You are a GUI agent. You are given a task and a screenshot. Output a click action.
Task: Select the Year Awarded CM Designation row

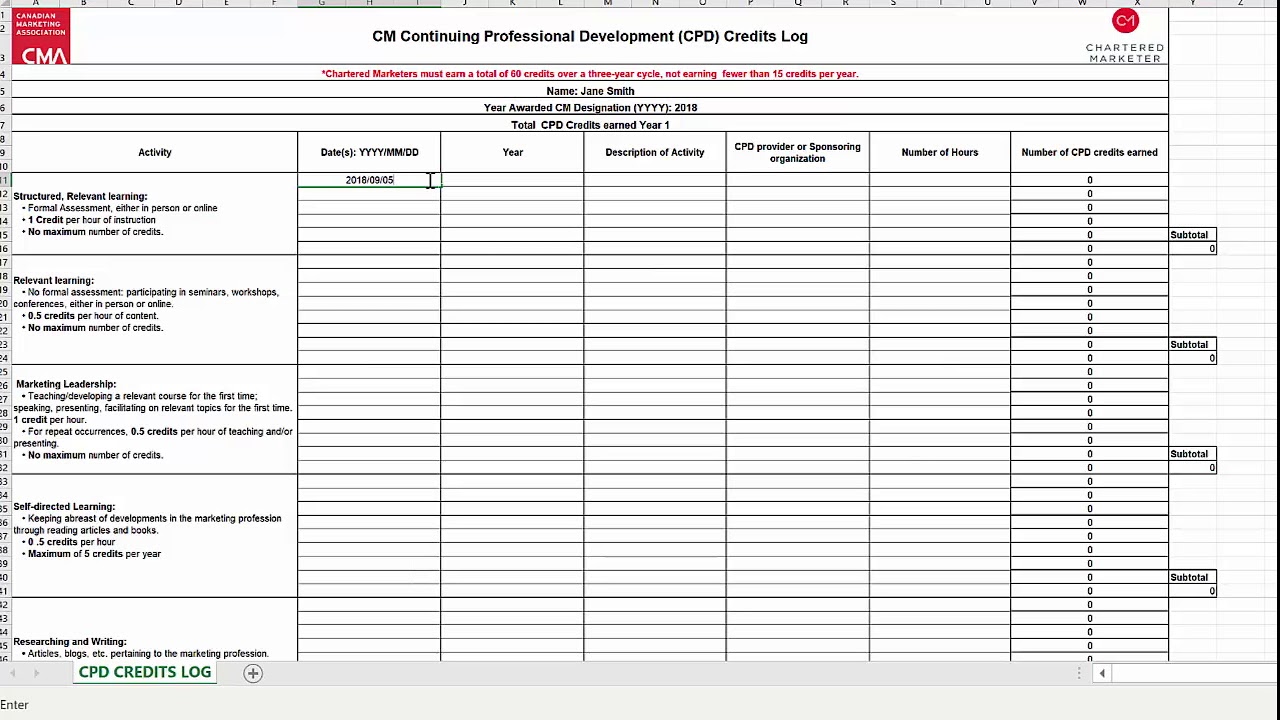pyautogui.click(x=590, y=108)
